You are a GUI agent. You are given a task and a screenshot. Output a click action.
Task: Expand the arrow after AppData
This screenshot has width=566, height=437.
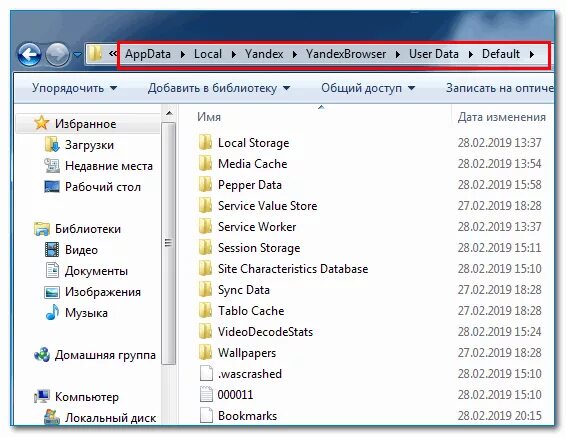pyautogui.click(x=183, y=54)
